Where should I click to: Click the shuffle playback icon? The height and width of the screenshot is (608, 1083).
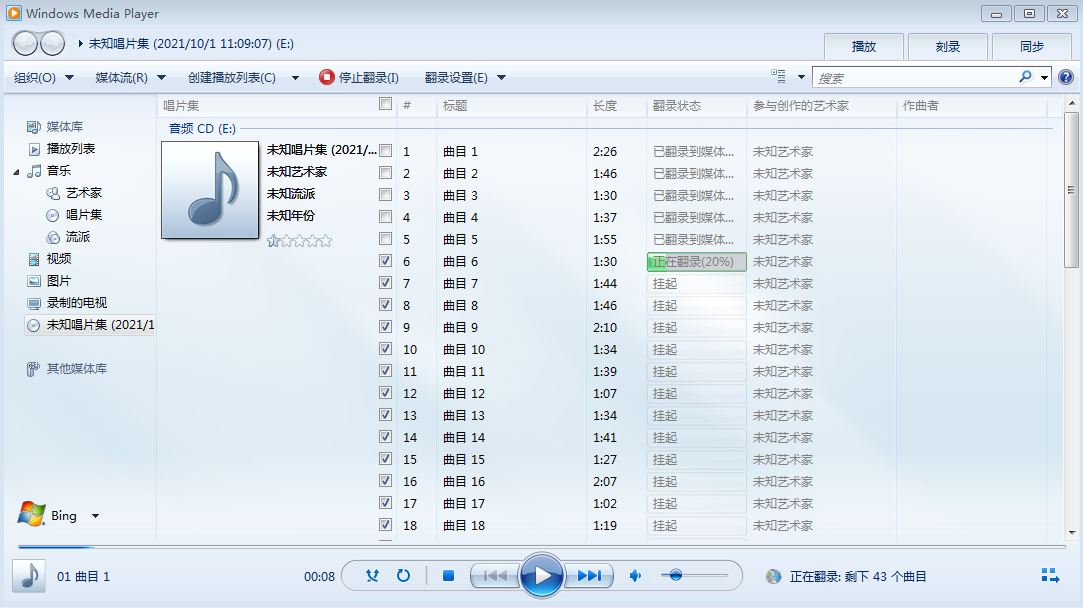372,575
